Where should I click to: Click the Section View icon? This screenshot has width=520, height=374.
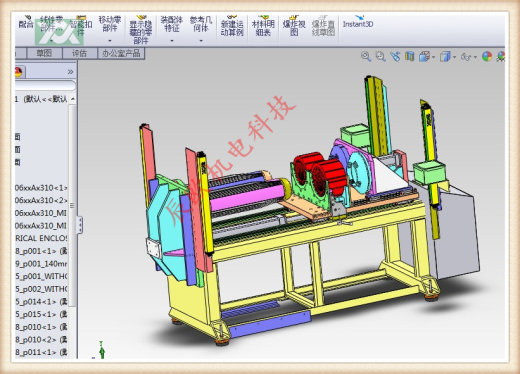tap(409, 56)
